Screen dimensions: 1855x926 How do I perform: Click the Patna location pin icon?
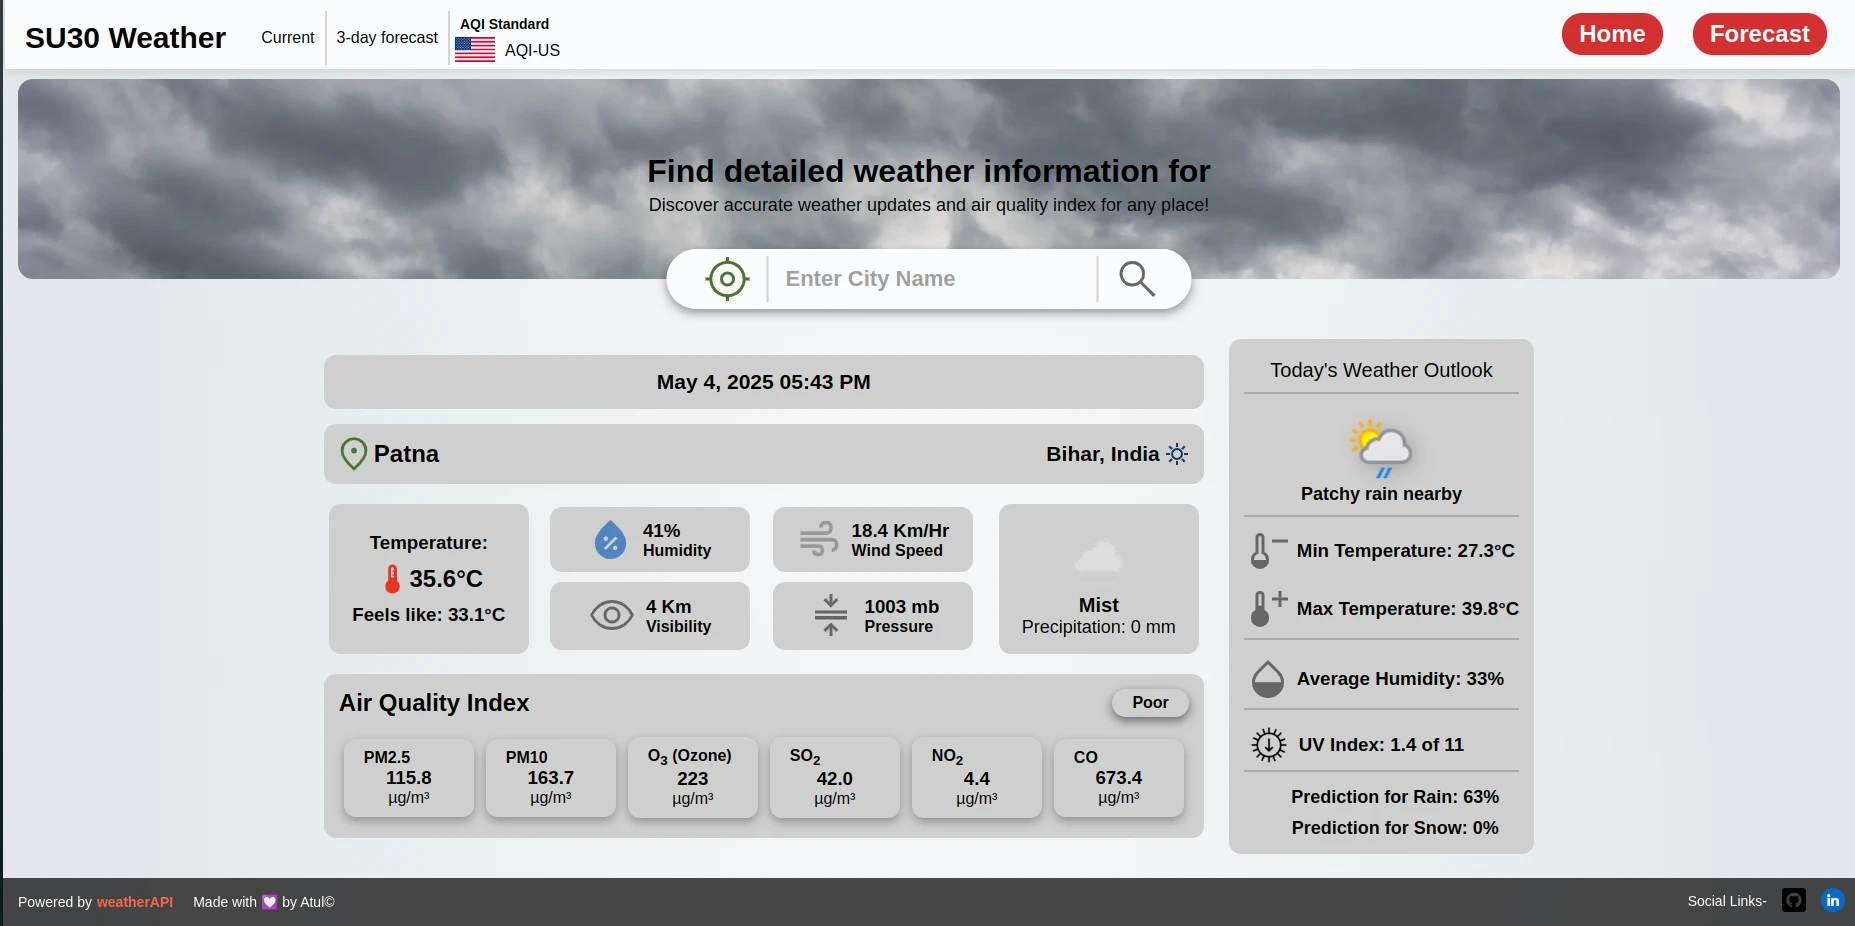point(353,454)
